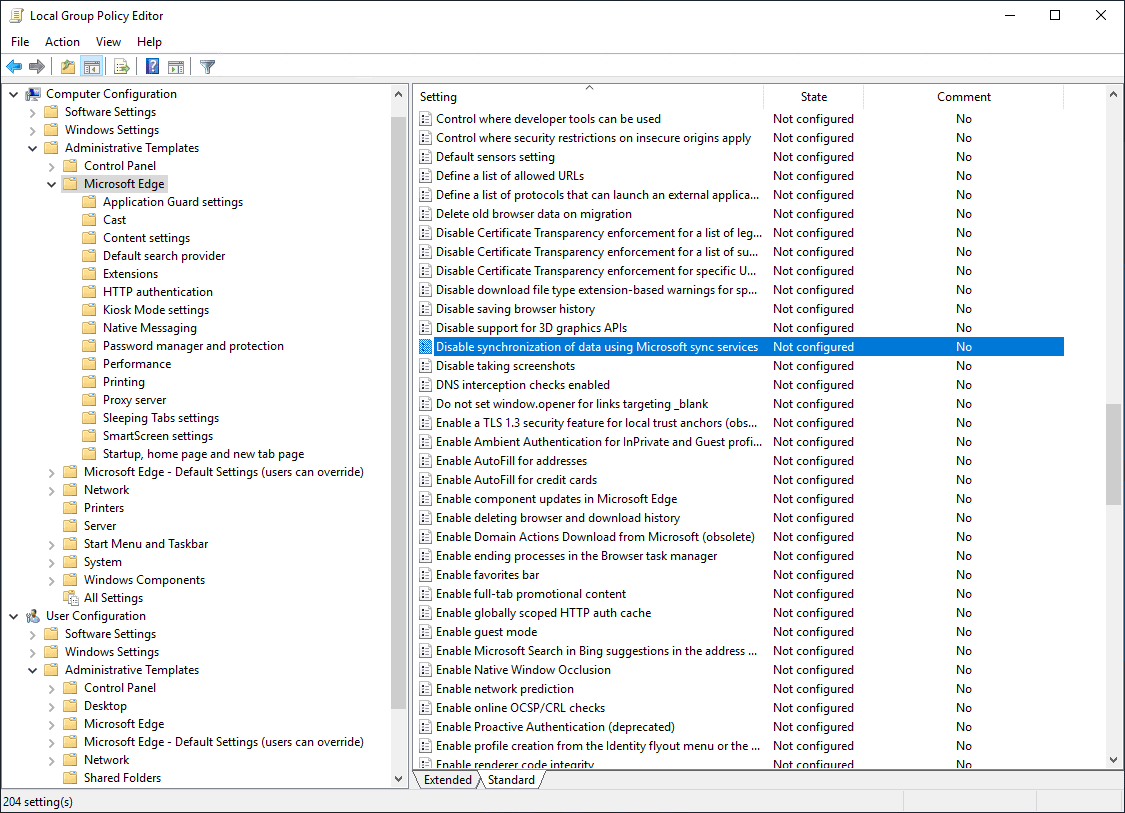The width and height of the screenshot is (1125, 813).
Task: Collapse the Administrative Templates tree under User Configuration
Action: click(31, 669)
